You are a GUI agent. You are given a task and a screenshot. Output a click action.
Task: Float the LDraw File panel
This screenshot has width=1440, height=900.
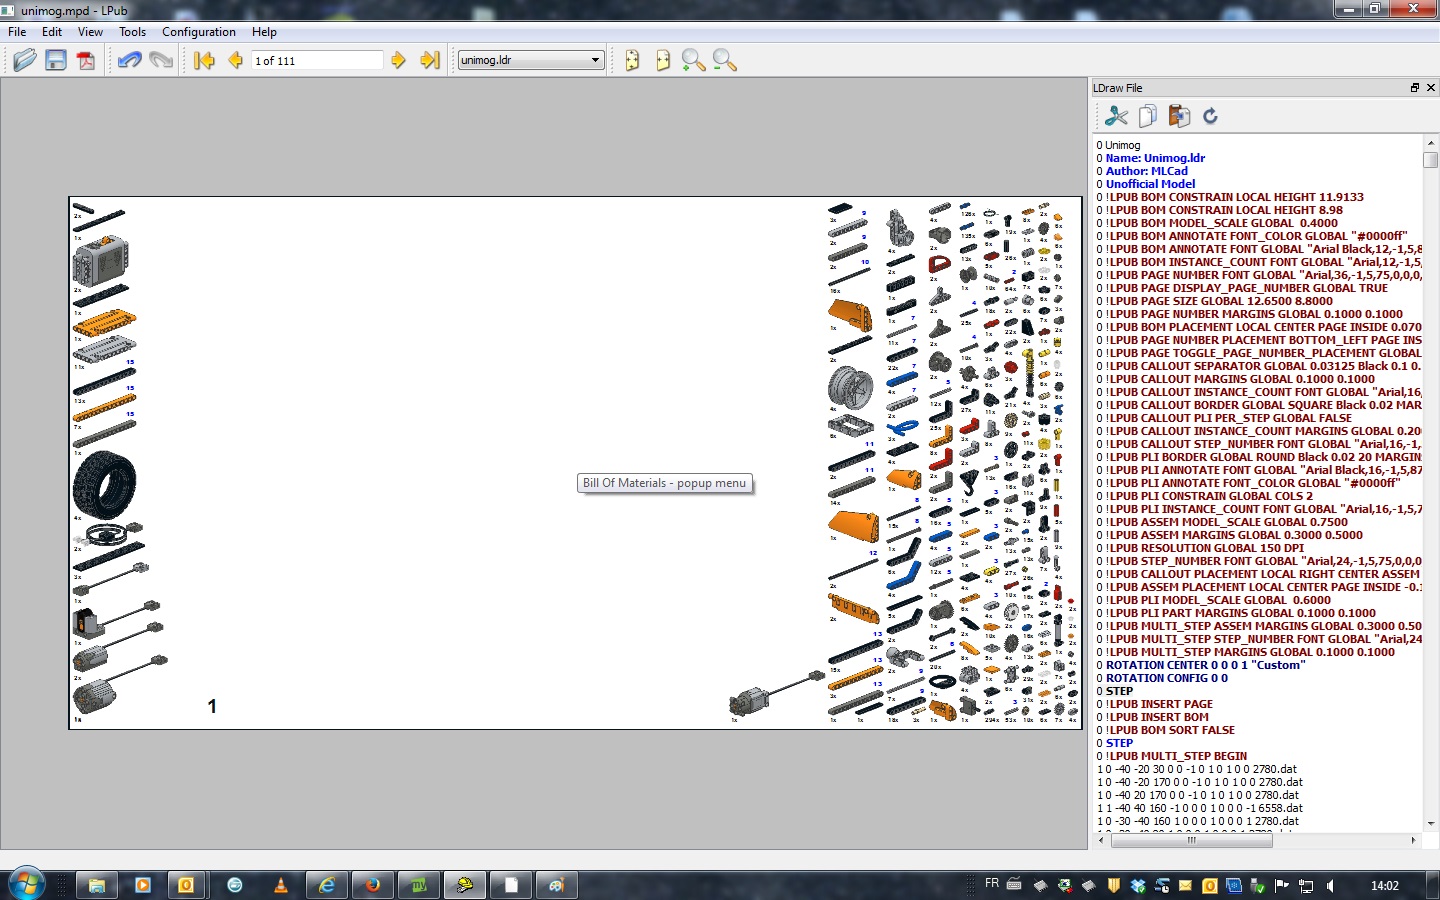(1414, 88)
